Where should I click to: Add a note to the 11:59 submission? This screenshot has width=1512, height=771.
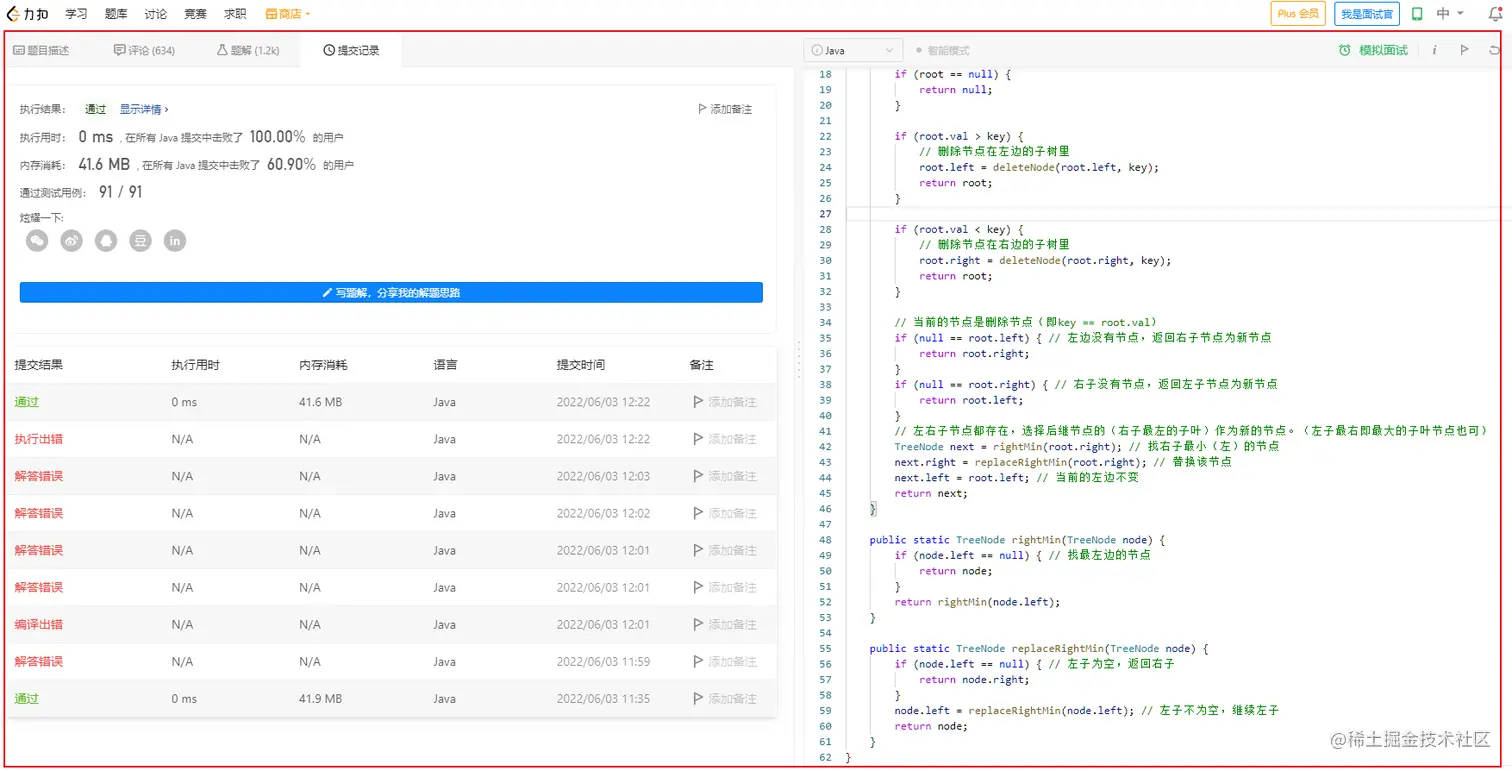click(x=725, y=661)
